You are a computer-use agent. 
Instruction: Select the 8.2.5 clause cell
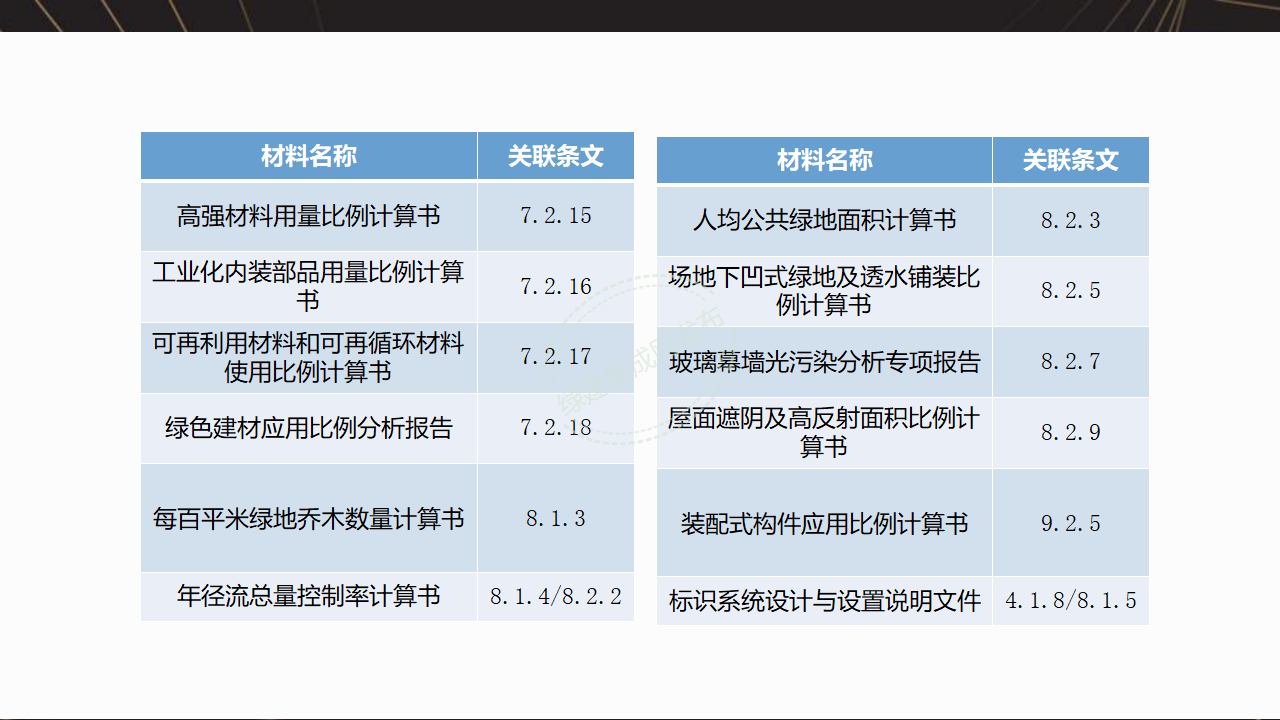point(1071,291)
